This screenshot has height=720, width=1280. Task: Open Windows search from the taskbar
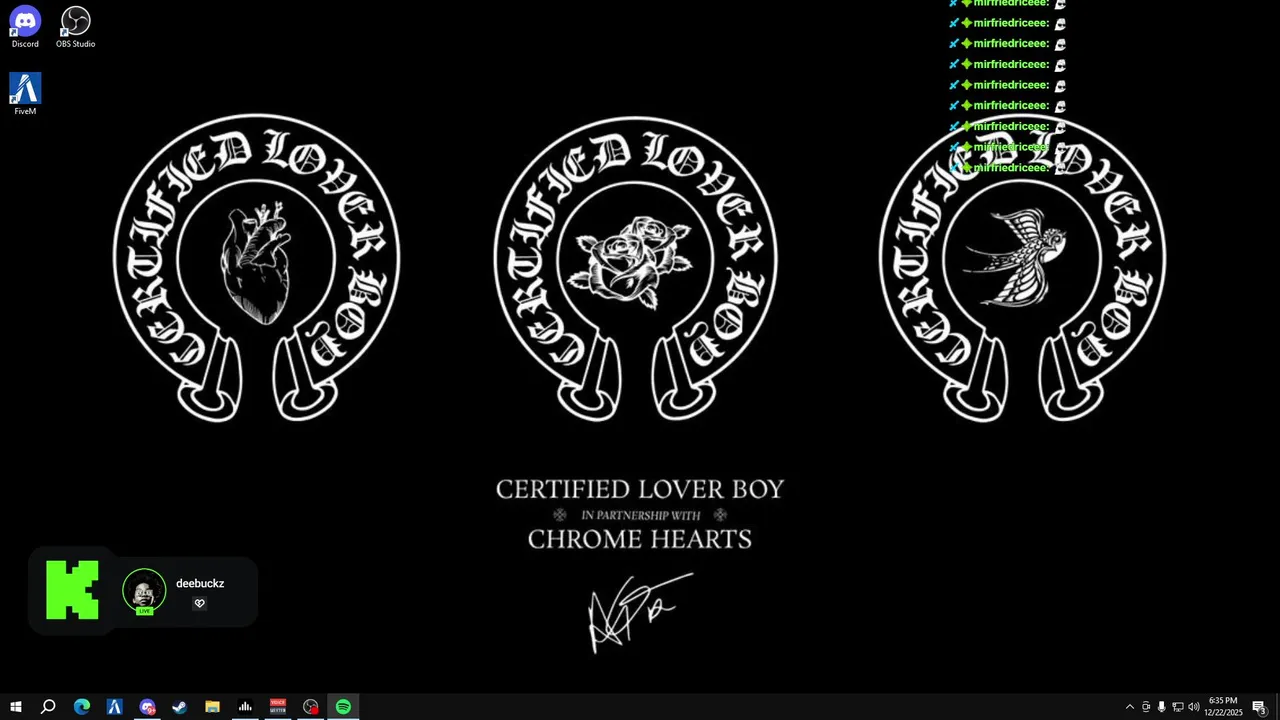point(48,707)
